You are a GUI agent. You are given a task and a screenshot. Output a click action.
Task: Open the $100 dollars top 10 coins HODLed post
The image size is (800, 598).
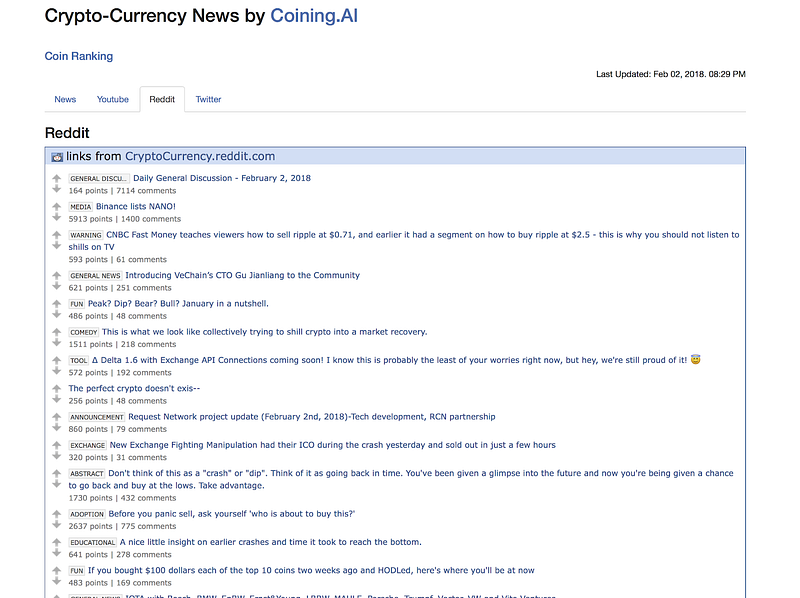[311, 571]
